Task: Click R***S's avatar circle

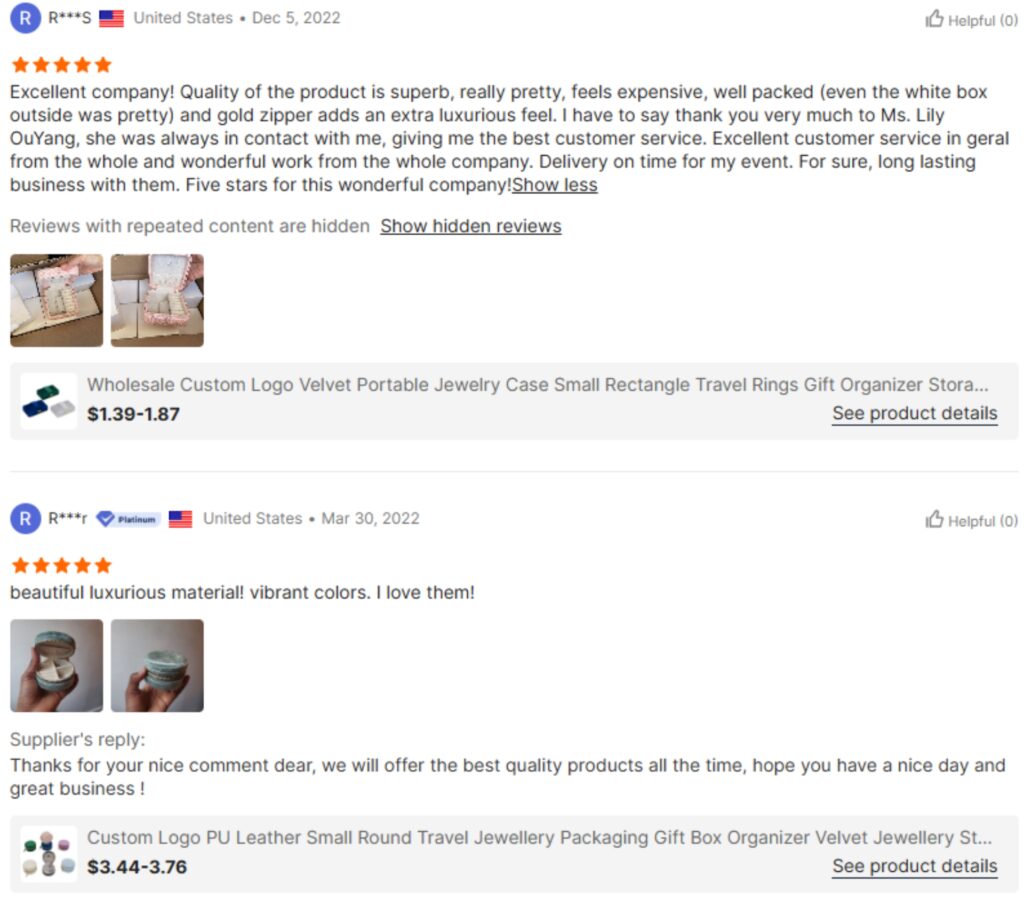Action: point(24,17)
